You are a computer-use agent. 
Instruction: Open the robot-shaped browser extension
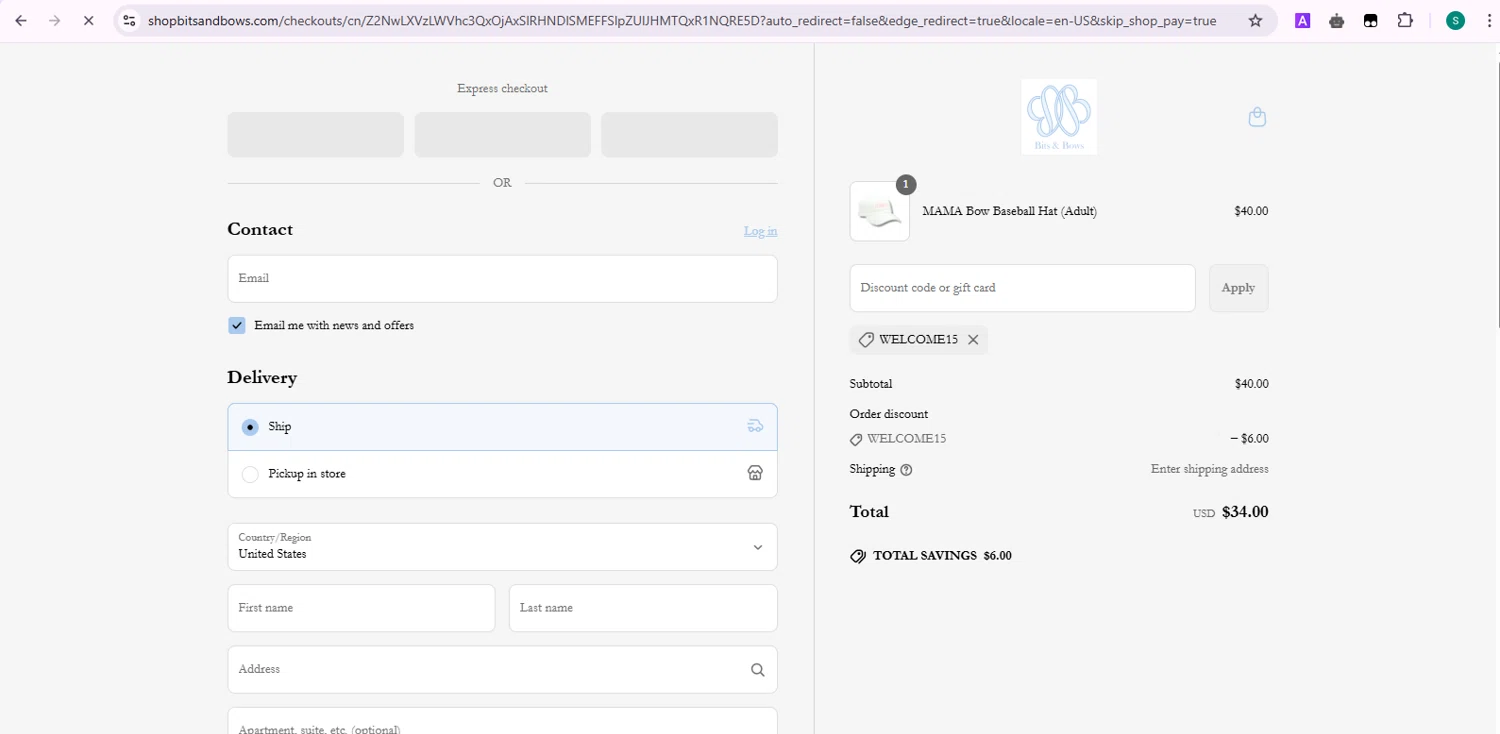click(1336, 20)
